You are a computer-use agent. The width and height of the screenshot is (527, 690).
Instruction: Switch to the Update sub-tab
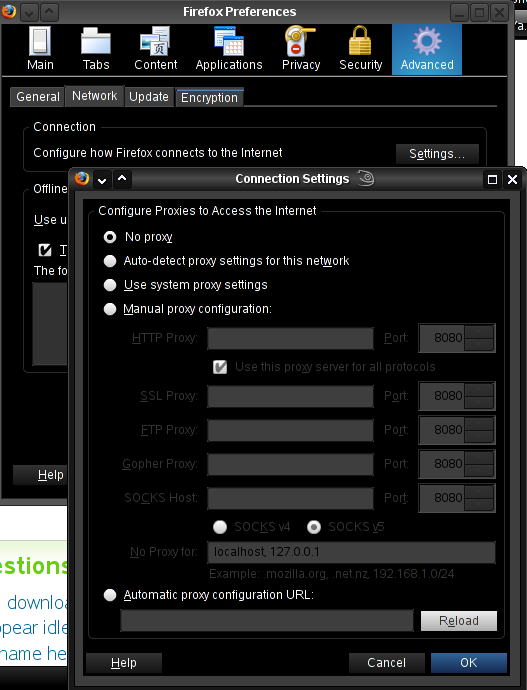[x=149, y=97]
